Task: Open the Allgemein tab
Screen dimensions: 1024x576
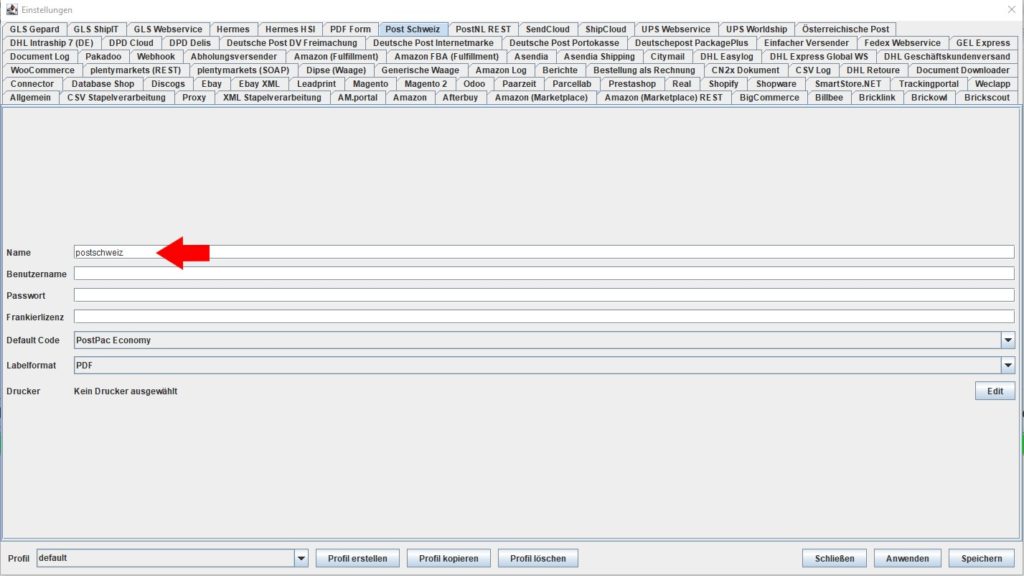Action: (30, 98)
